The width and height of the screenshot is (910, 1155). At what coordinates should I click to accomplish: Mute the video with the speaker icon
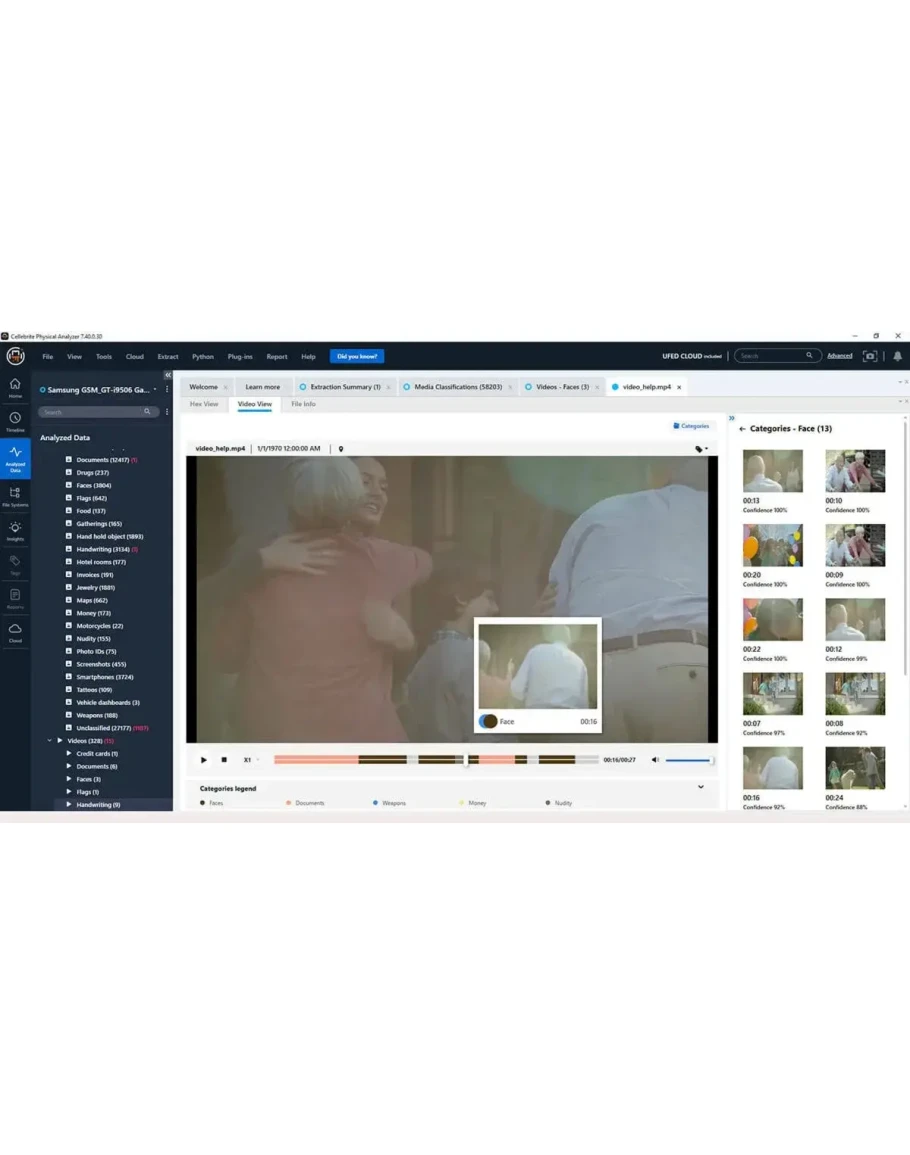pos(655,760)
